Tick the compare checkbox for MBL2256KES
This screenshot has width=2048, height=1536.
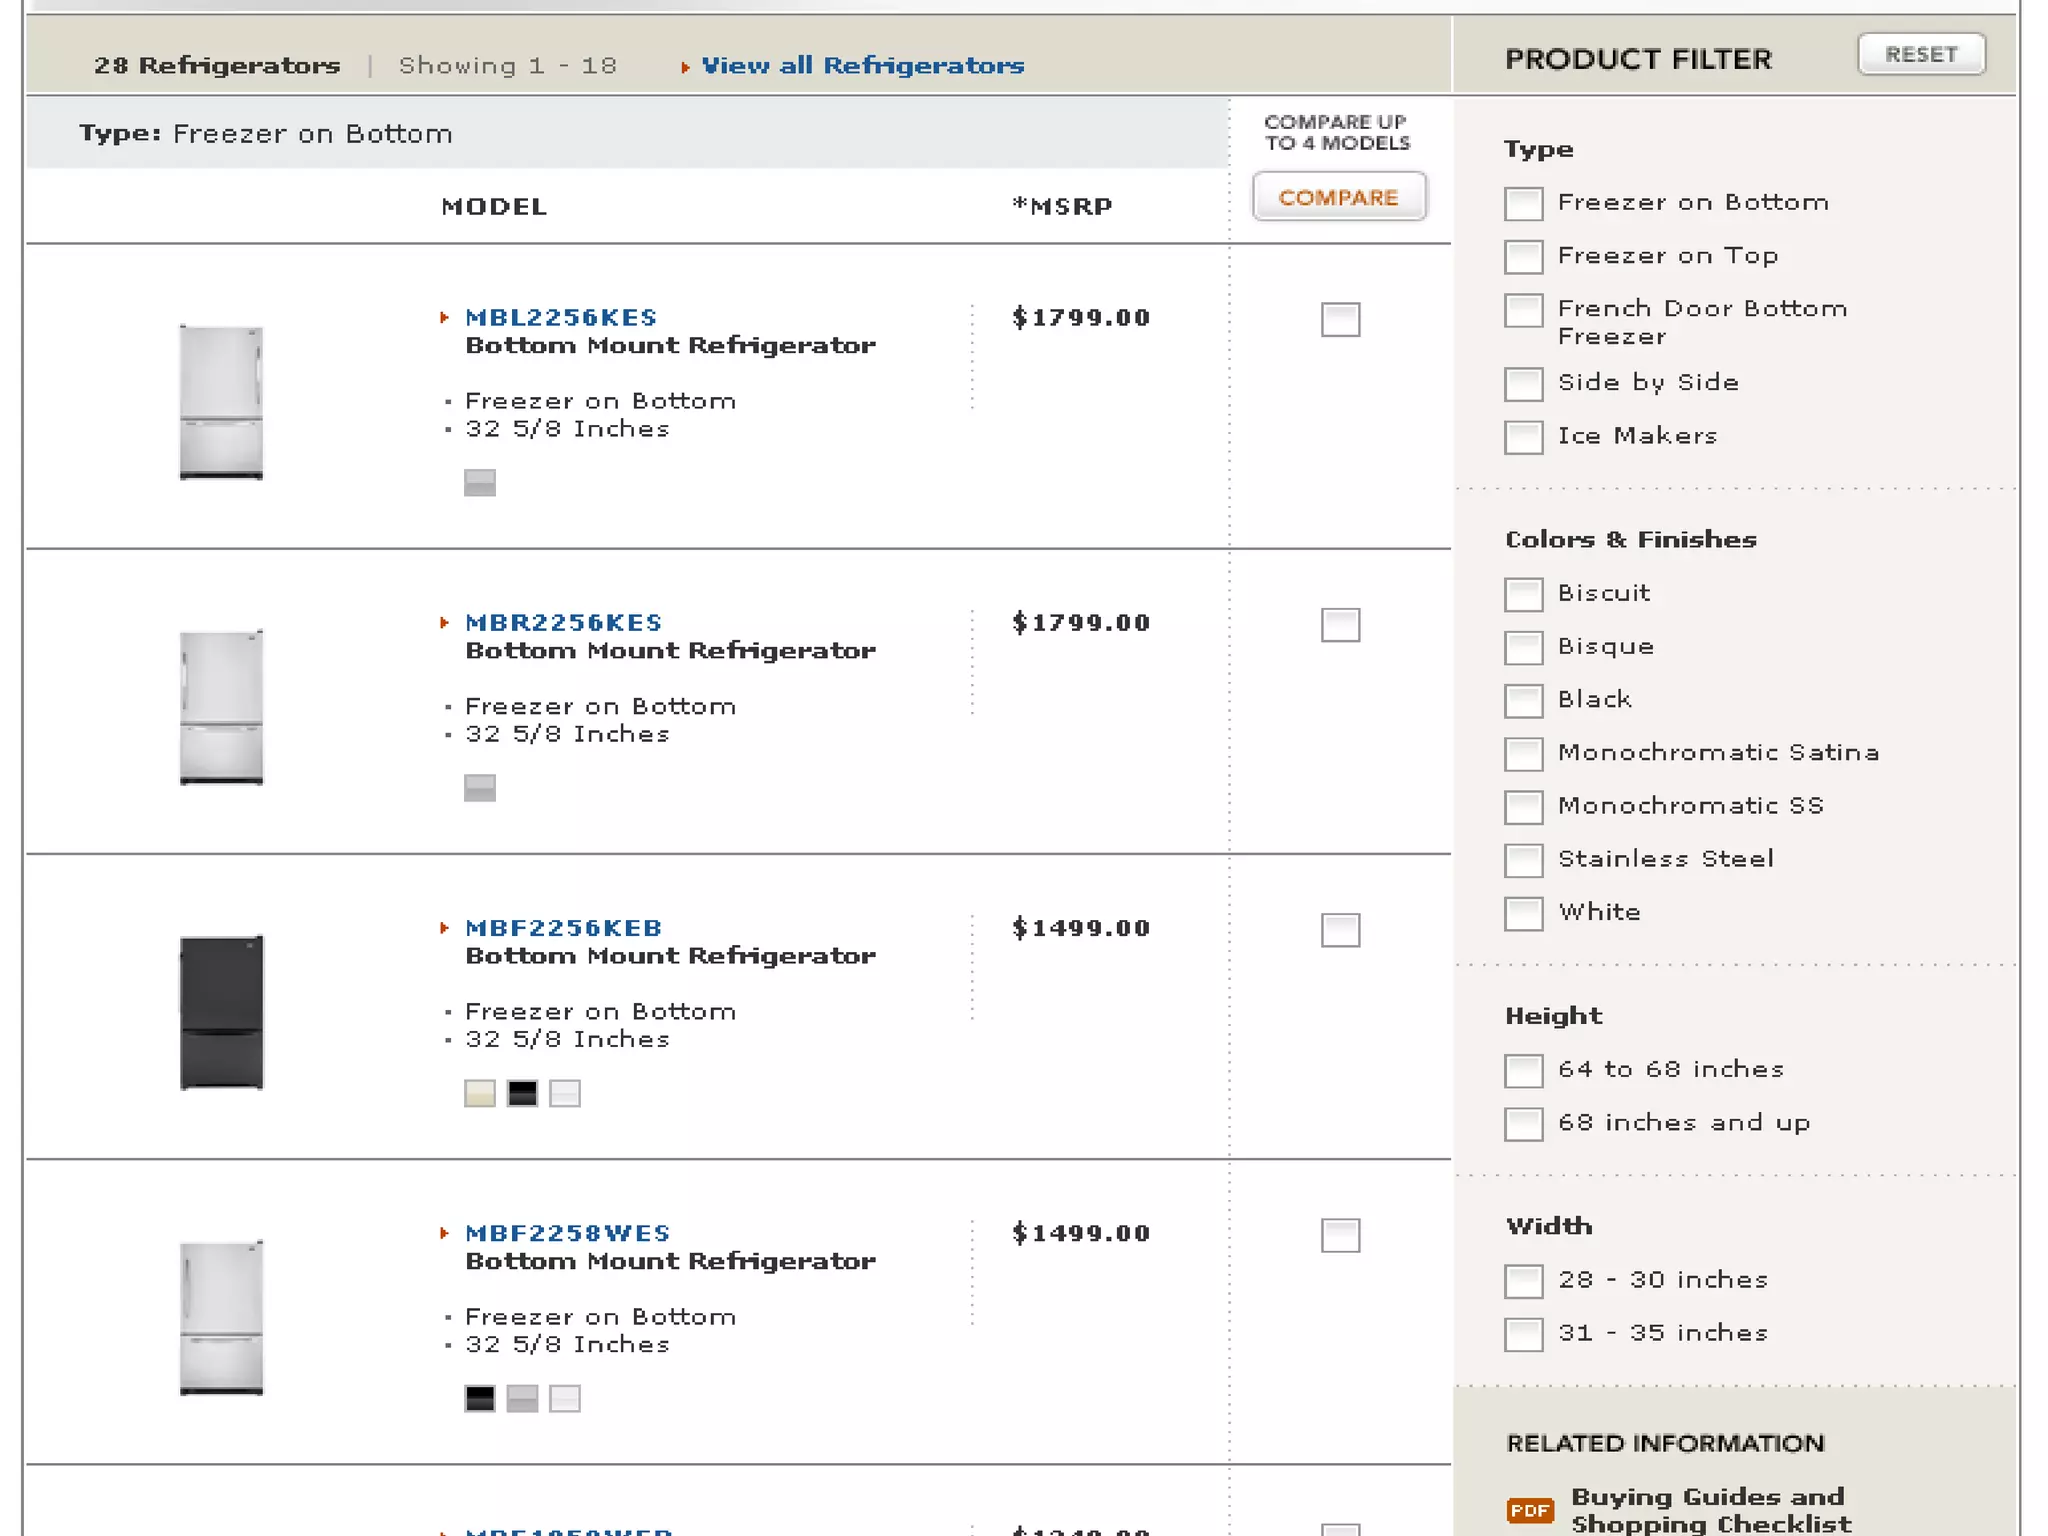[x=1340, y=320]
